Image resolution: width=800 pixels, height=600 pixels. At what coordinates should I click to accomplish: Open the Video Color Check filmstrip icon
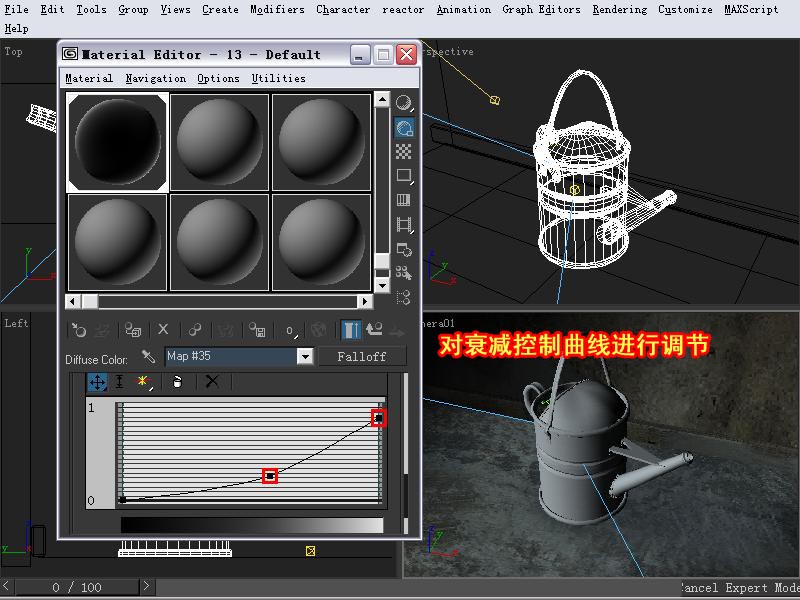click(404, 200)
